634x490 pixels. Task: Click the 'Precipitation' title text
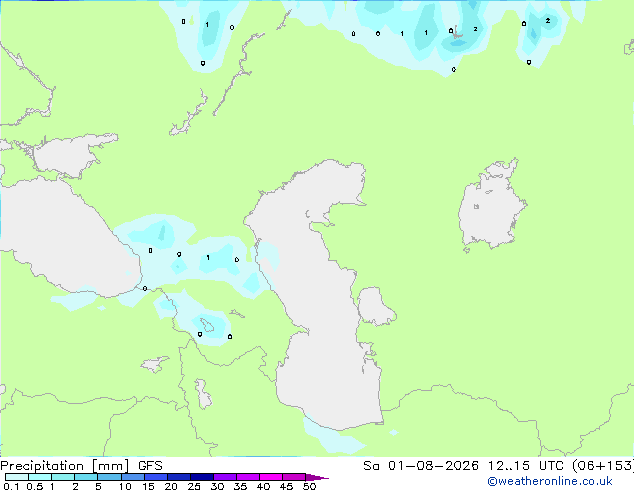[x=42, y=466]
